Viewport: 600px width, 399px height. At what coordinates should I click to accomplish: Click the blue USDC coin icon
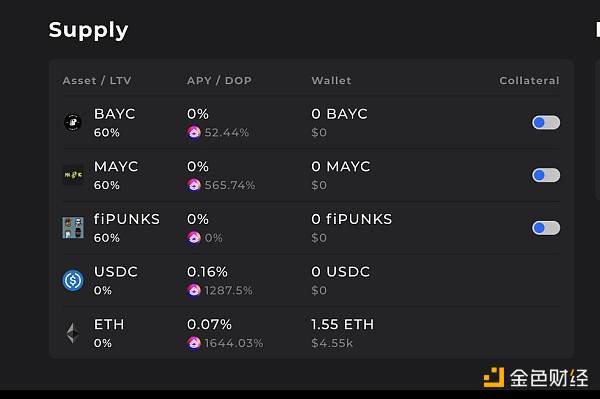(73, 280)
